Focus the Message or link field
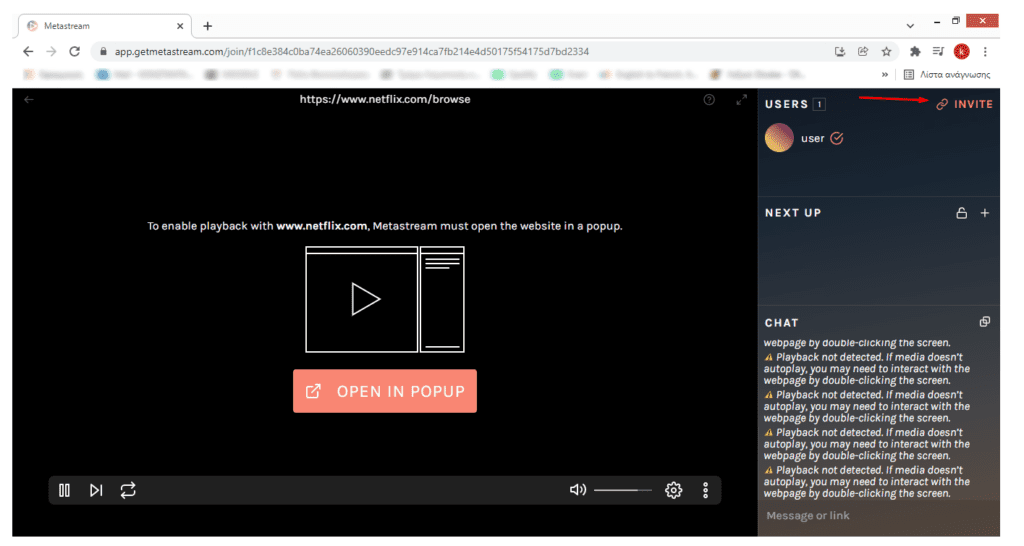 click(x=878, y=516)
